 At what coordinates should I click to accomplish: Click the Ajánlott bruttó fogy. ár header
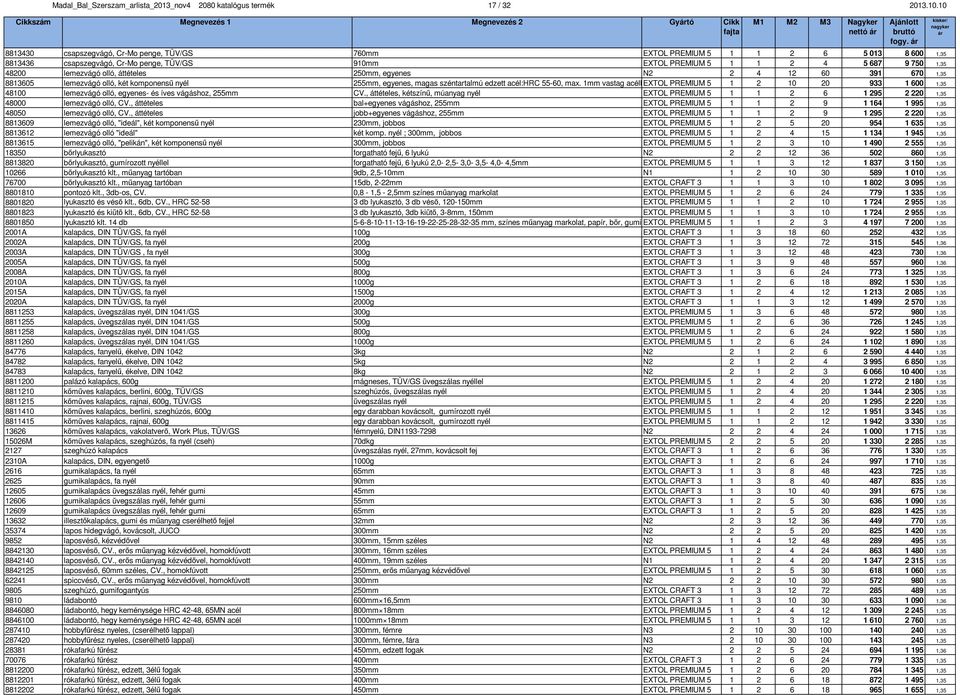(904, 32)
